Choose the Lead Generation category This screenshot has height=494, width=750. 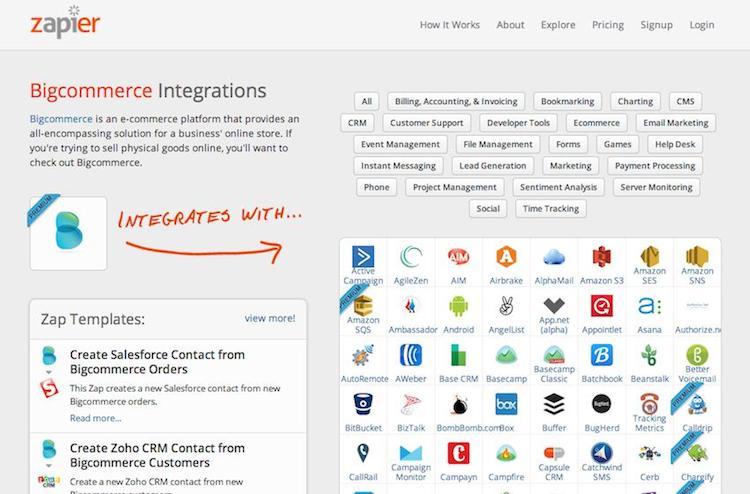point(493,166)
